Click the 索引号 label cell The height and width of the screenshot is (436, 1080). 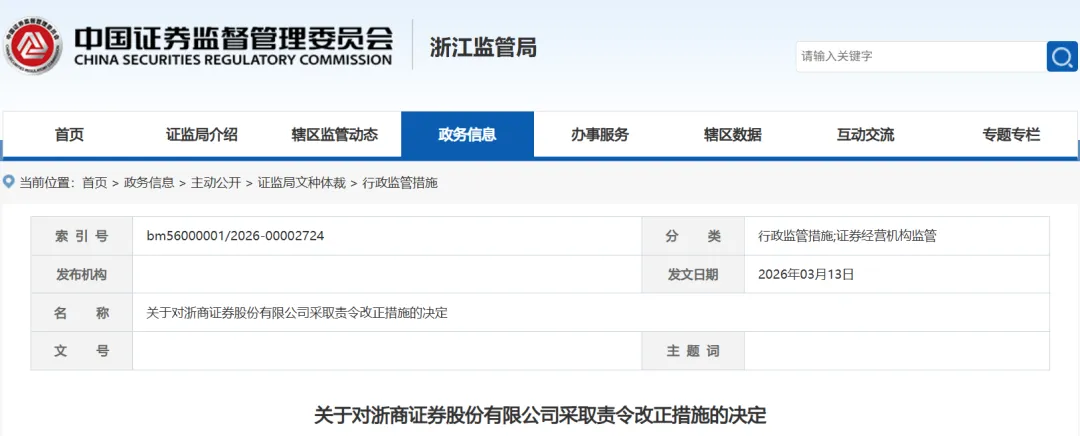pos(81,236)
